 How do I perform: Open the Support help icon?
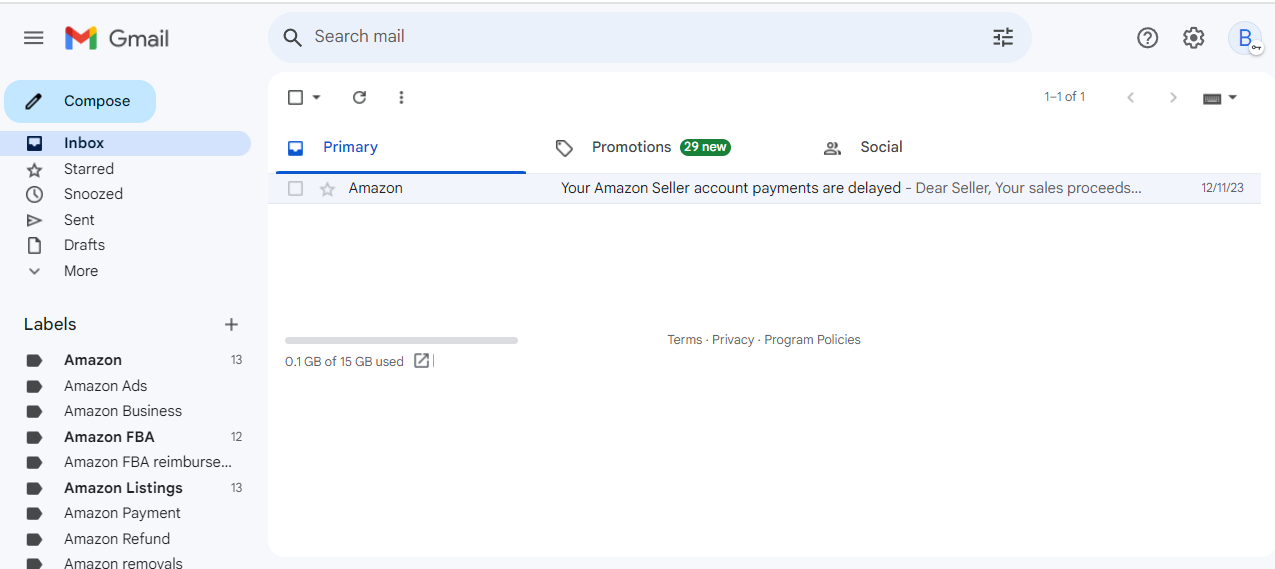coord(1148,38)
